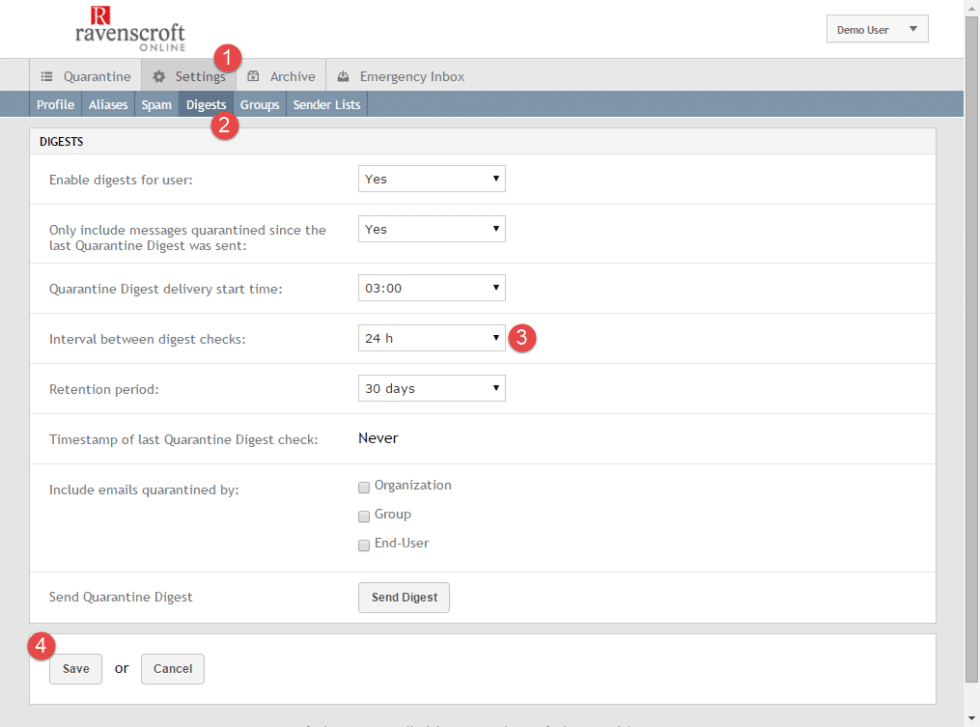Viewport: 980px width, 727px height.
Task: Open the Interval between digest checks dropdown
Action: [431, 337]
